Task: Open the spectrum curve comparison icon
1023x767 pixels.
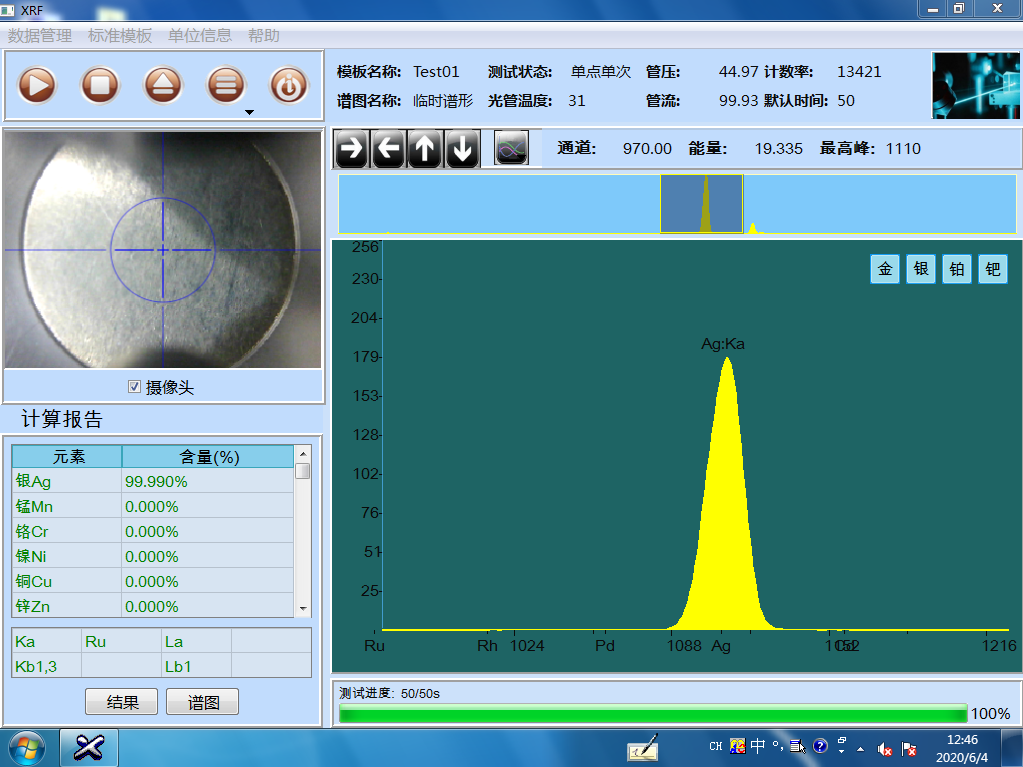Action: tap(511, 149)
